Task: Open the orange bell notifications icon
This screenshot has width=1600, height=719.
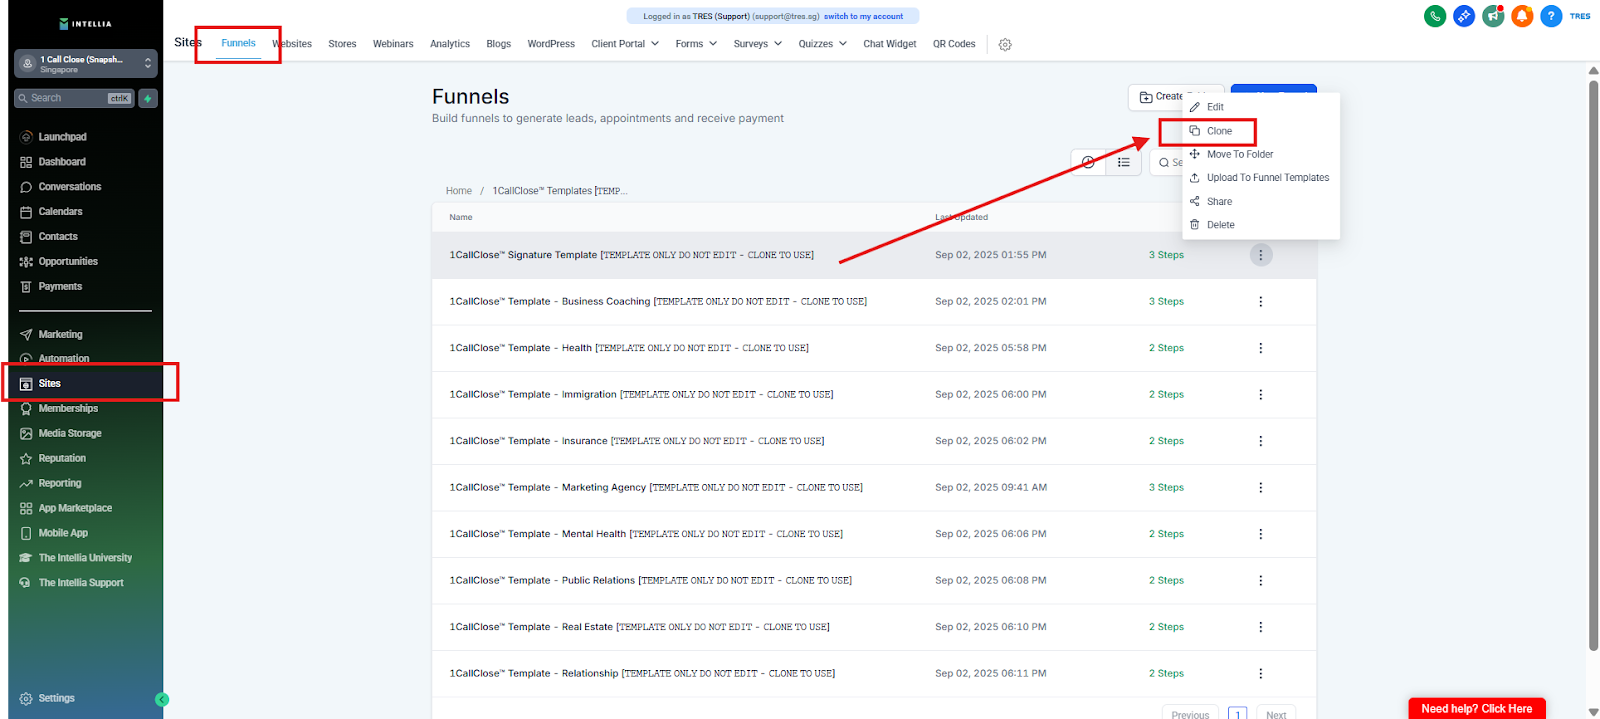Action: [x=1522, y=16]
